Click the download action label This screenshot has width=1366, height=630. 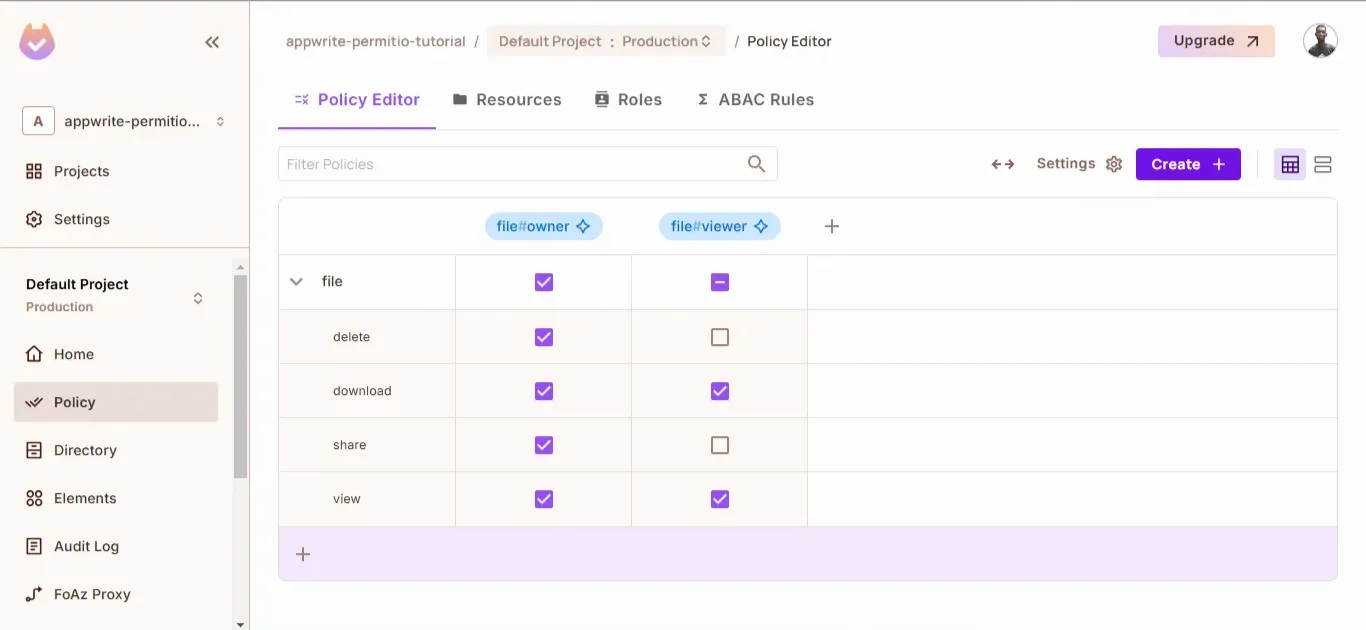(x=362, y=391)
